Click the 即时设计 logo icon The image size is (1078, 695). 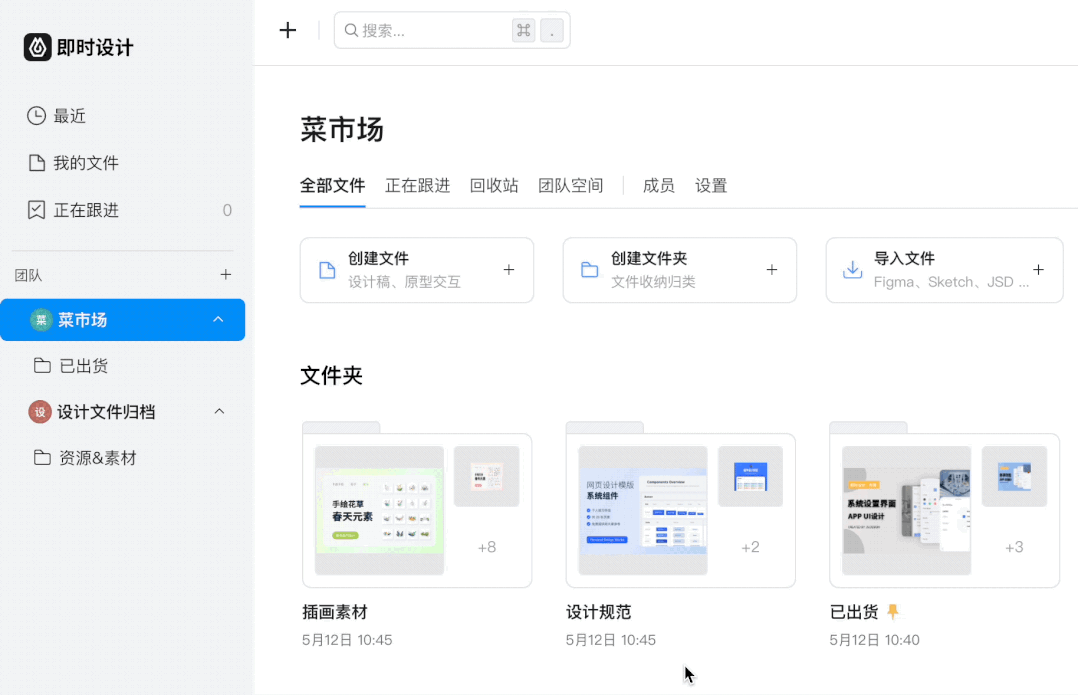click(x=38, y=47)
